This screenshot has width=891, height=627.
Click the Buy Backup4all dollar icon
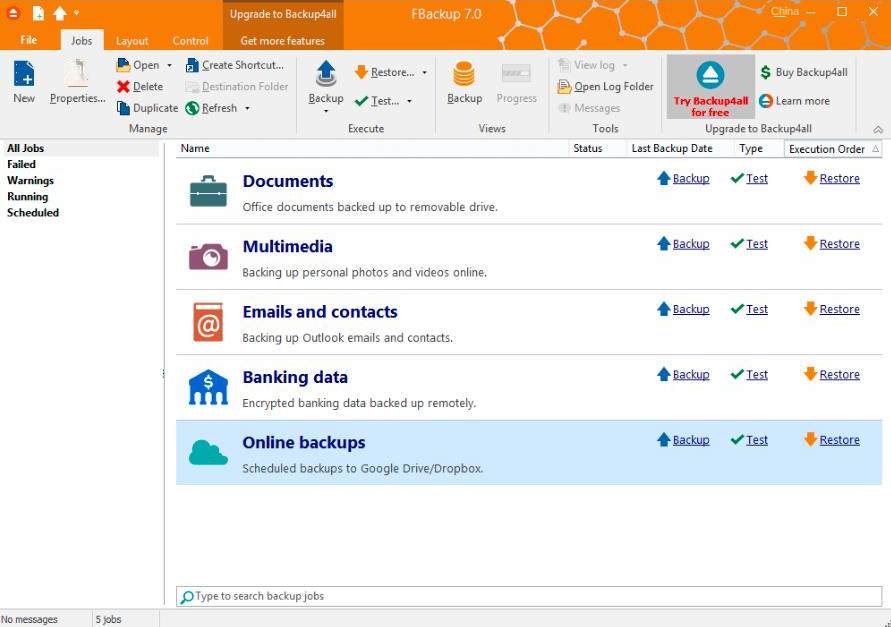[766, 72]
